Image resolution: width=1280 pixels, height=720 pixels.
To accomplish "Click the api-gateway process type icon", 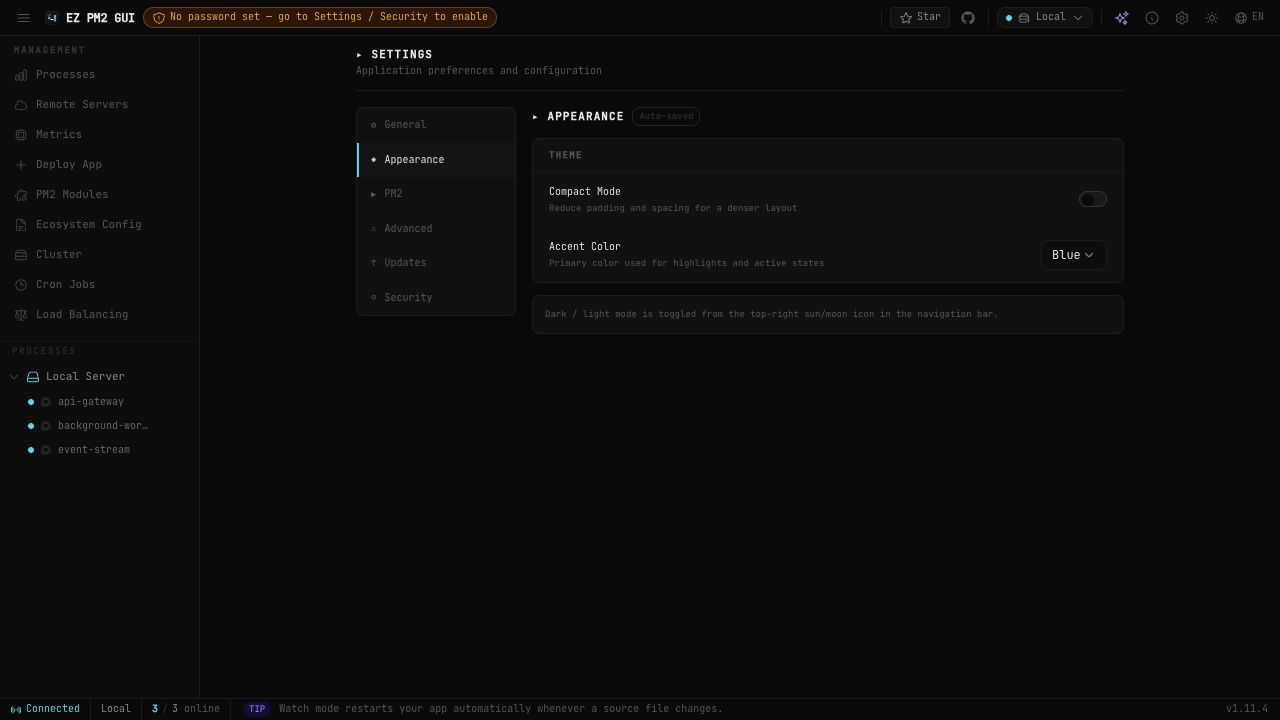I will [x=46, y=402].
